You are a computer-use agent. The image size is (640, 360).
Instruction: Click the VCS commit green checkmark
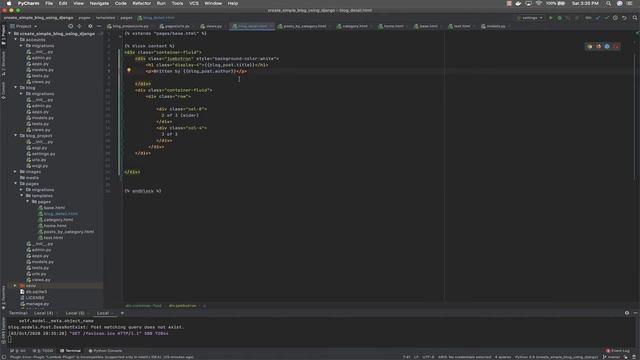coord(606,18)
